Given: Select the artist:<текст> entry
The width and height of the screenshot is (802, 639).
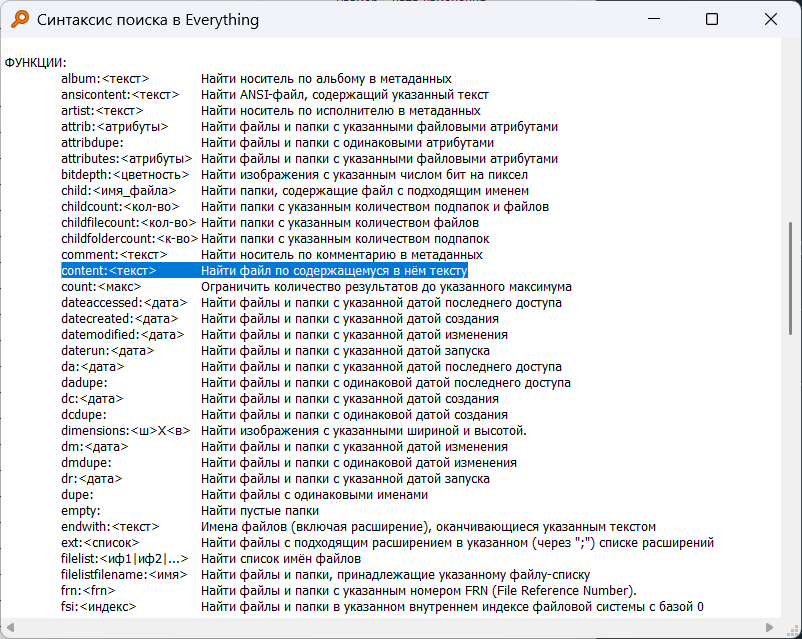Looking at the screenshot, I should [102, 111].
